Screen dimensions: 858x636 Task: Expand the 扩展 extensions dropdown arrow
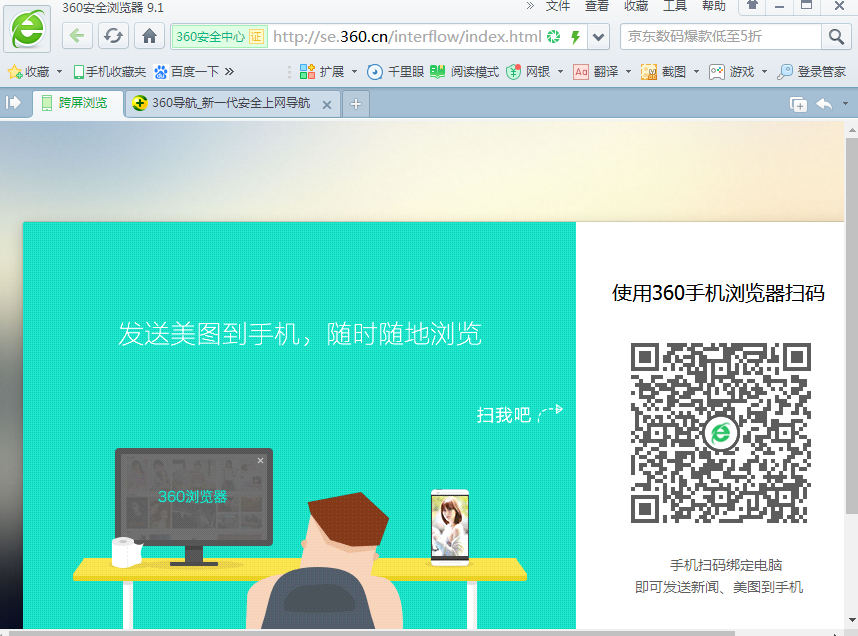tap(354, 72)
